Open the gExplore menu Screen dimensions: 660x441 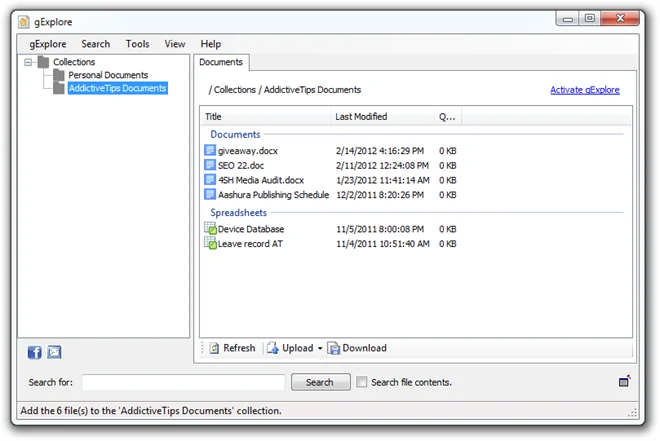point(48,44)
